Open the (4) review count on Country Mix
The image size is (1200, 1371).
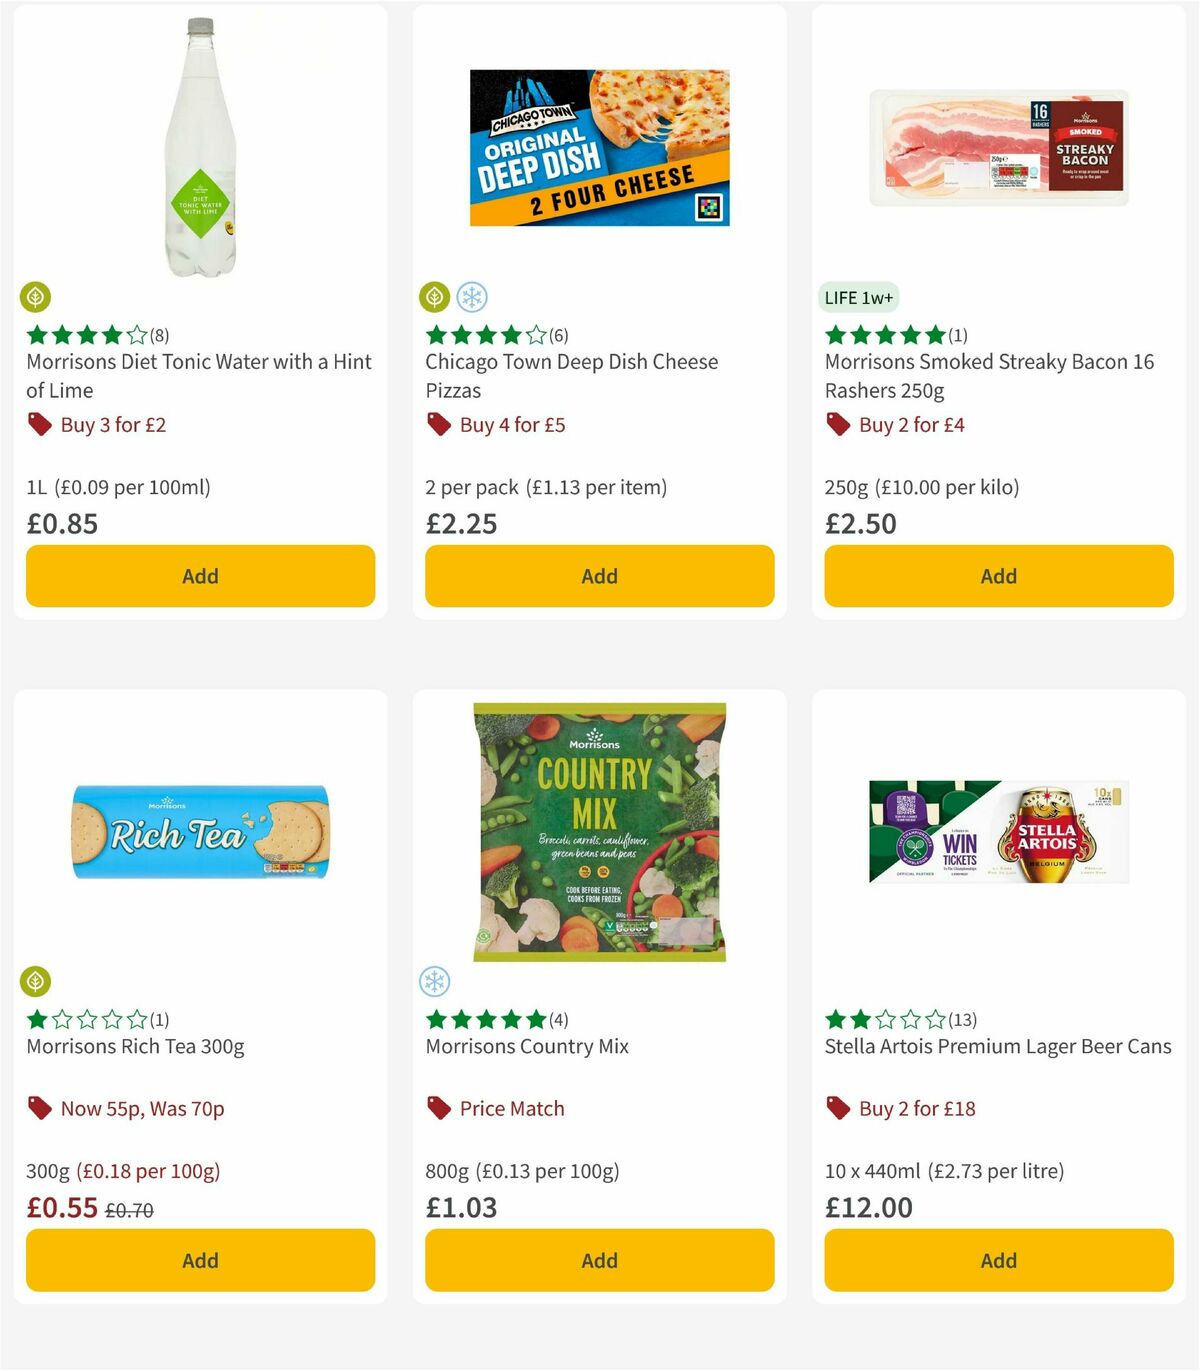[x=558, y=1020]
